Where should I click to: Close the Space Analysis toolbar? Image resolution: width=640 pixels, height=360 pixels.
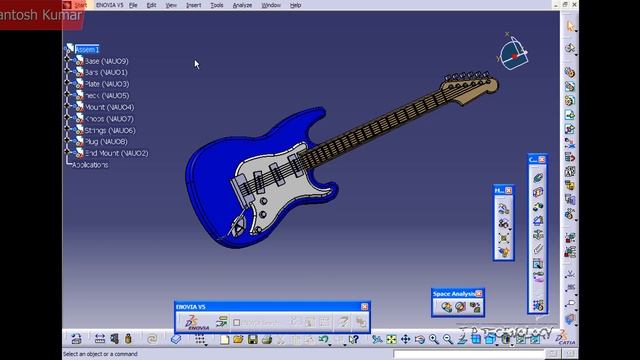pyautogui.click(x=479, y=293)
